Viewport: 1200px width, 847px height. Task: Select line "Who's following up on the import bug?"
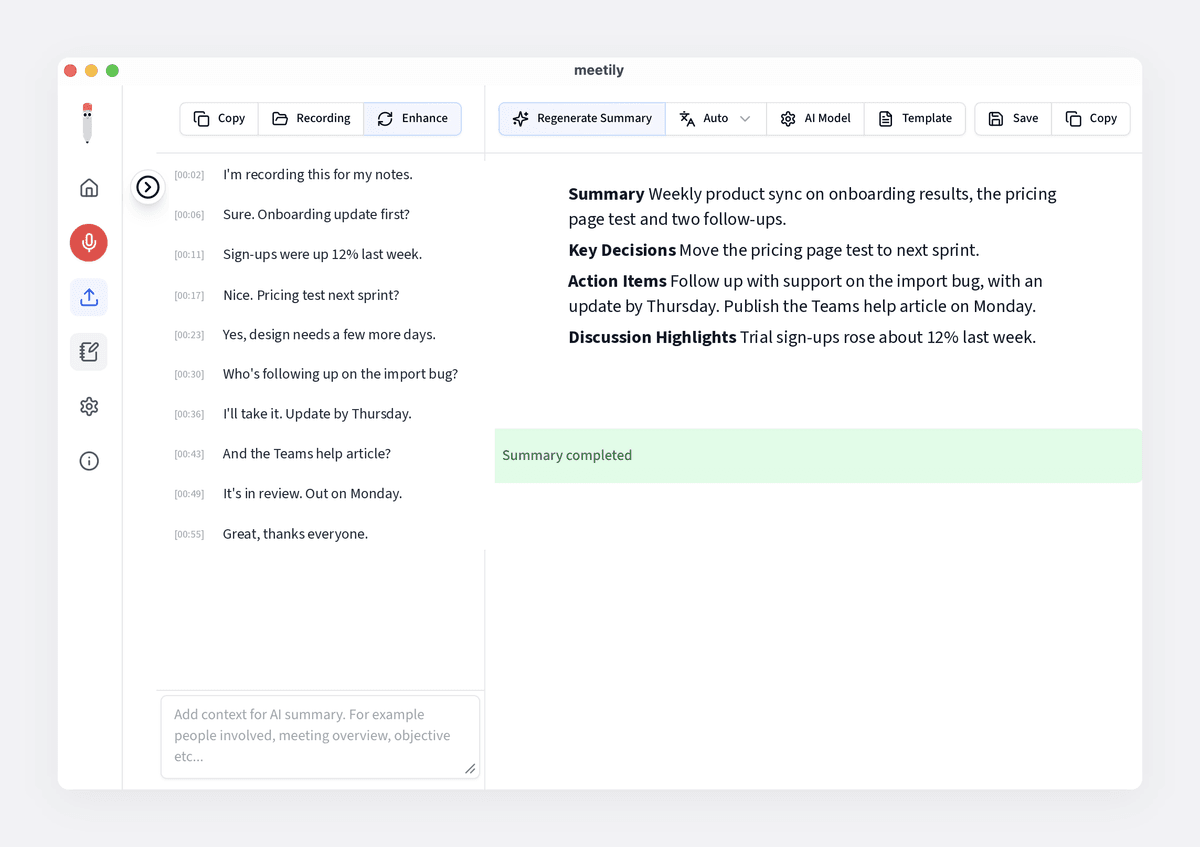tap(340, 374)
